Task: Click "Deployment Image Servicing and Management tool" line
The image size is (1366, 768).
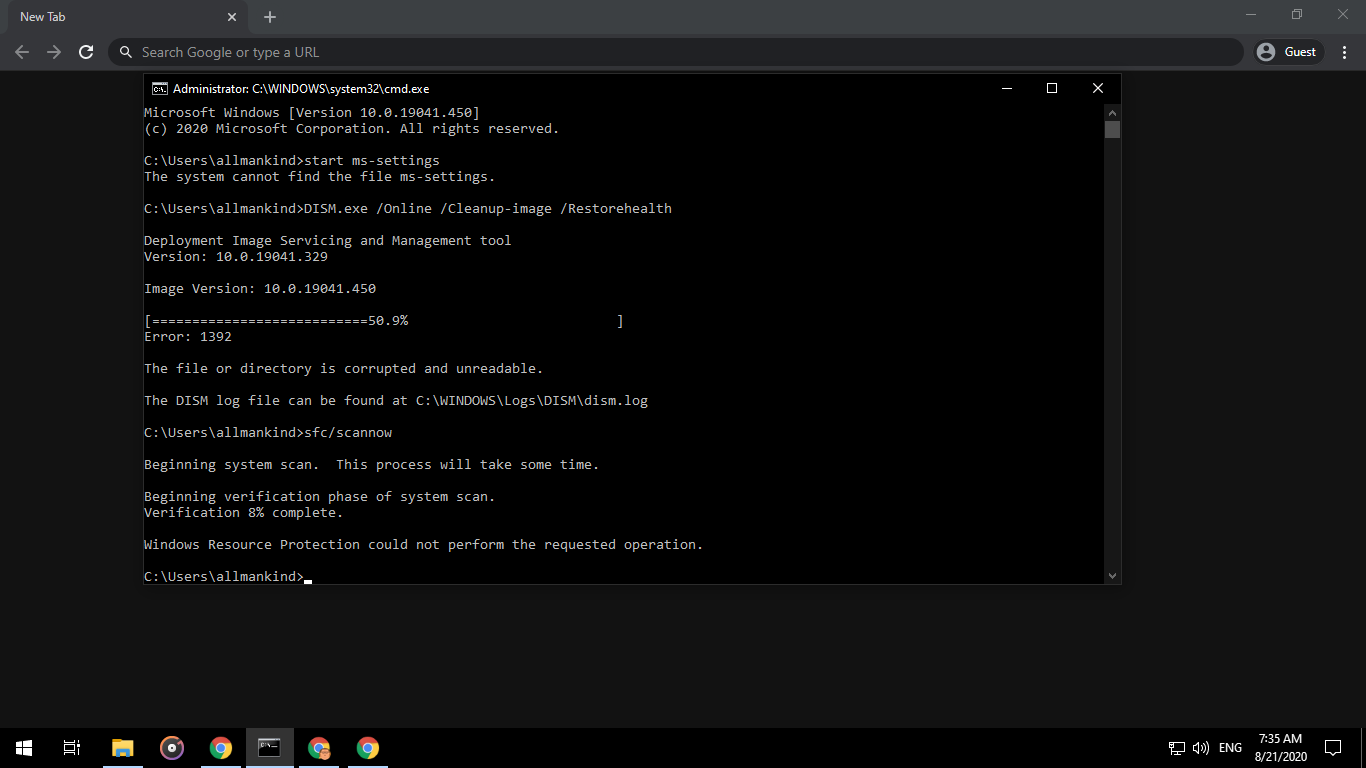Action: coord(328,241)
